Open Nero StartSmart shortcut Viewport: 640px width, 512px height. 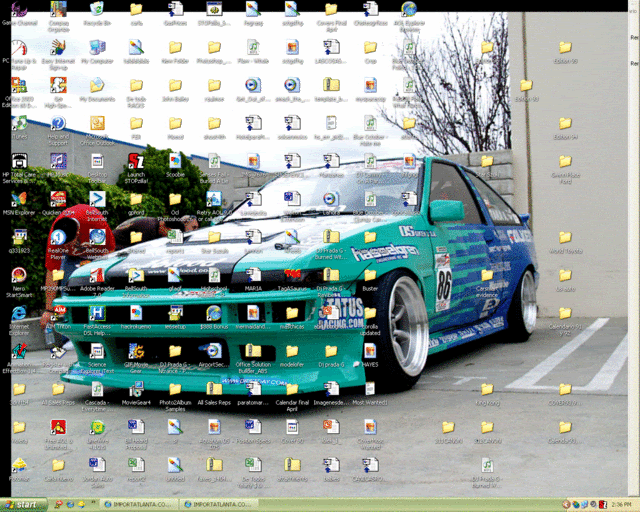(x=19, y=275)
